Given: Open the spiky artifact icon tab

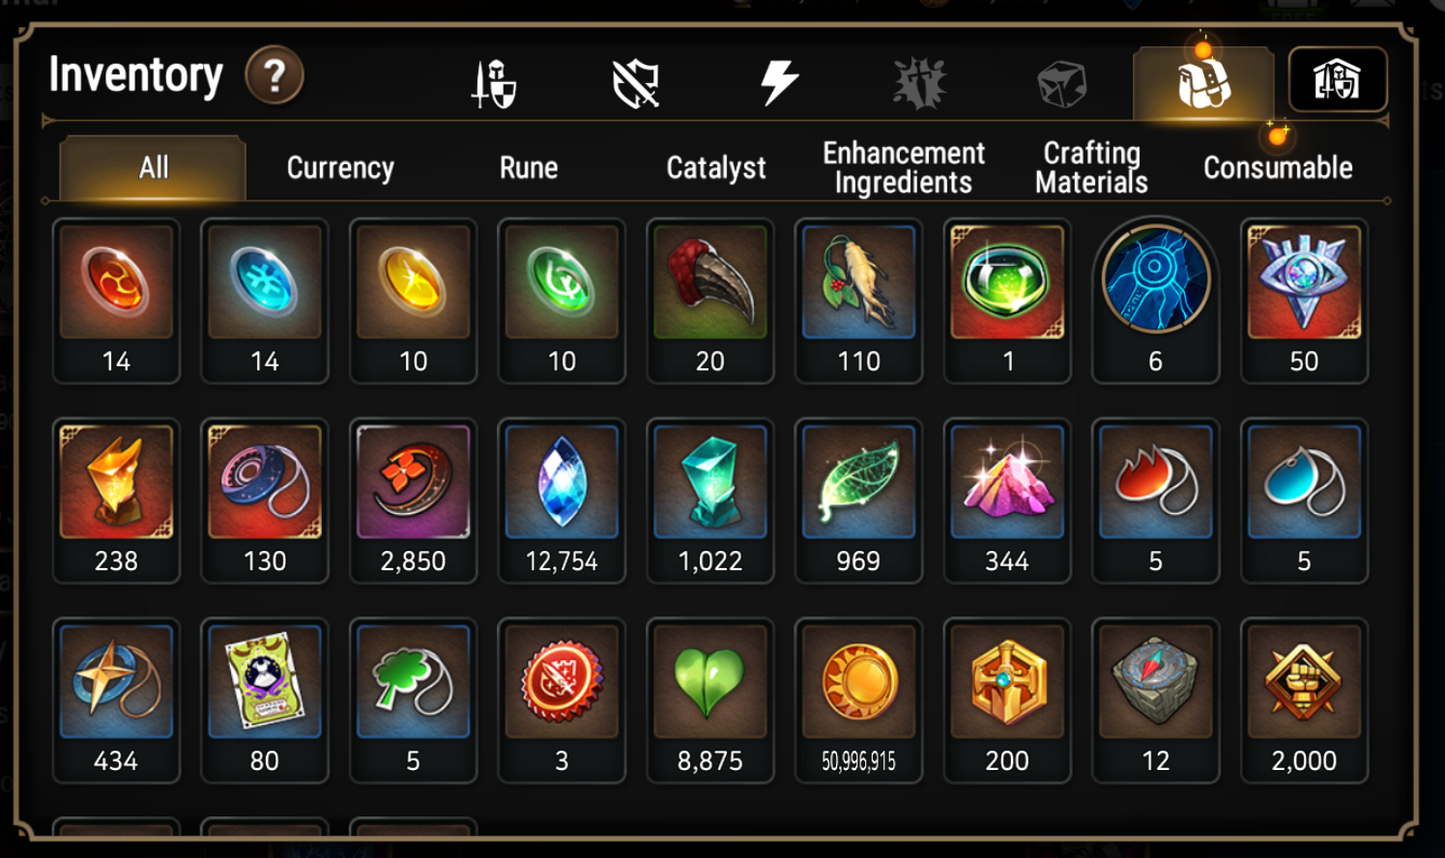Looking at the screenshot, I should tap(920, 83).
